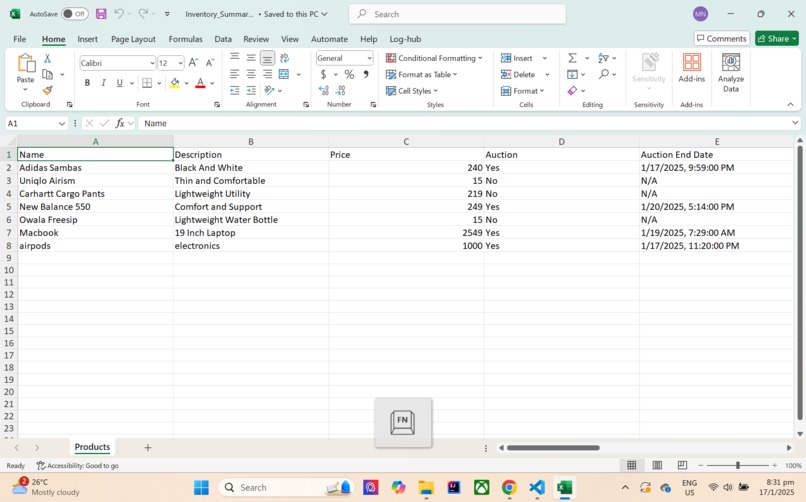
Task: Toggle Align Left horizontal alignment
Action: tap(235, 74)
